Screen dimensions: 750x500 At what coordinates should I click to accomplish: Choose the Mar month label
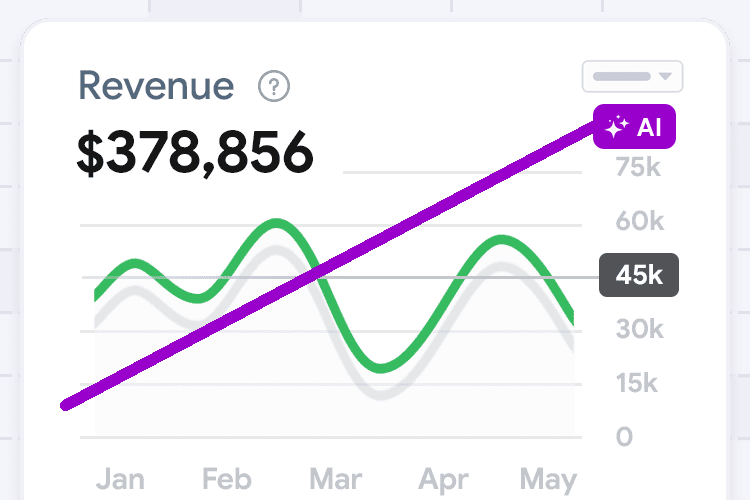[337, 479]
